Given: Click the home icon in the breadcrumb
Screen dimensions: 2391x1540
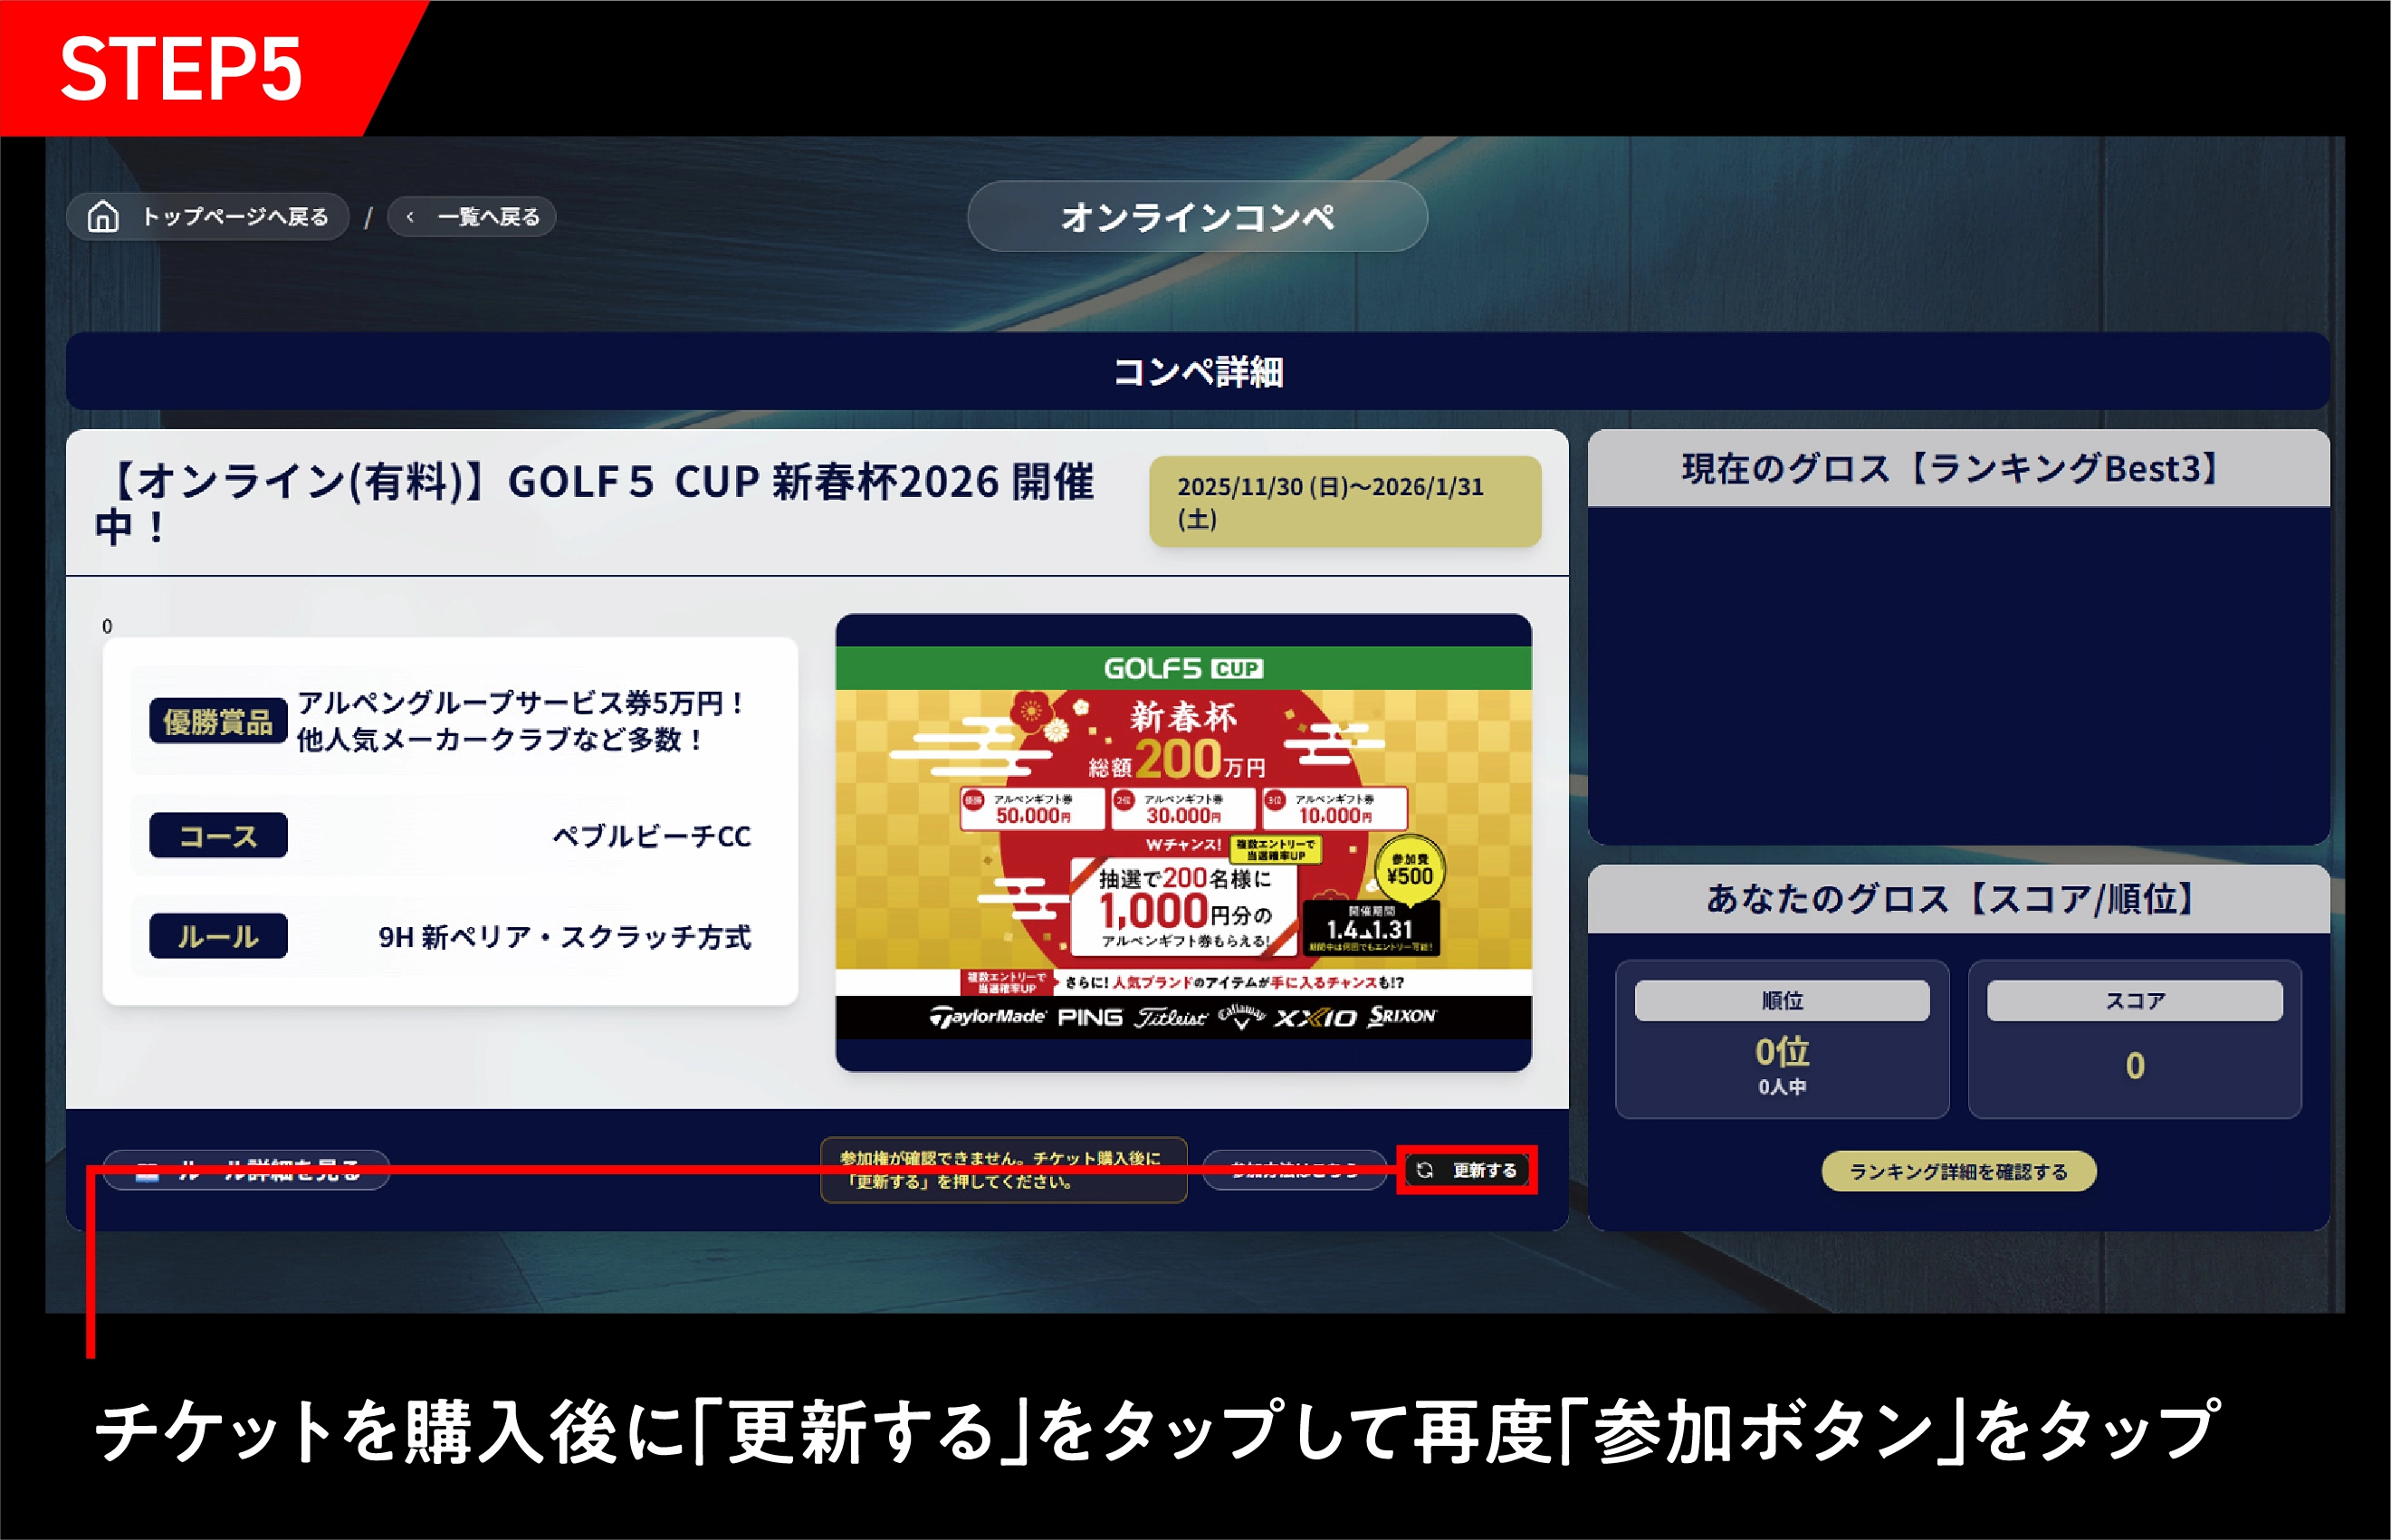Looking at the screenshot, I should pyautogui.click(x=103, y=216).
